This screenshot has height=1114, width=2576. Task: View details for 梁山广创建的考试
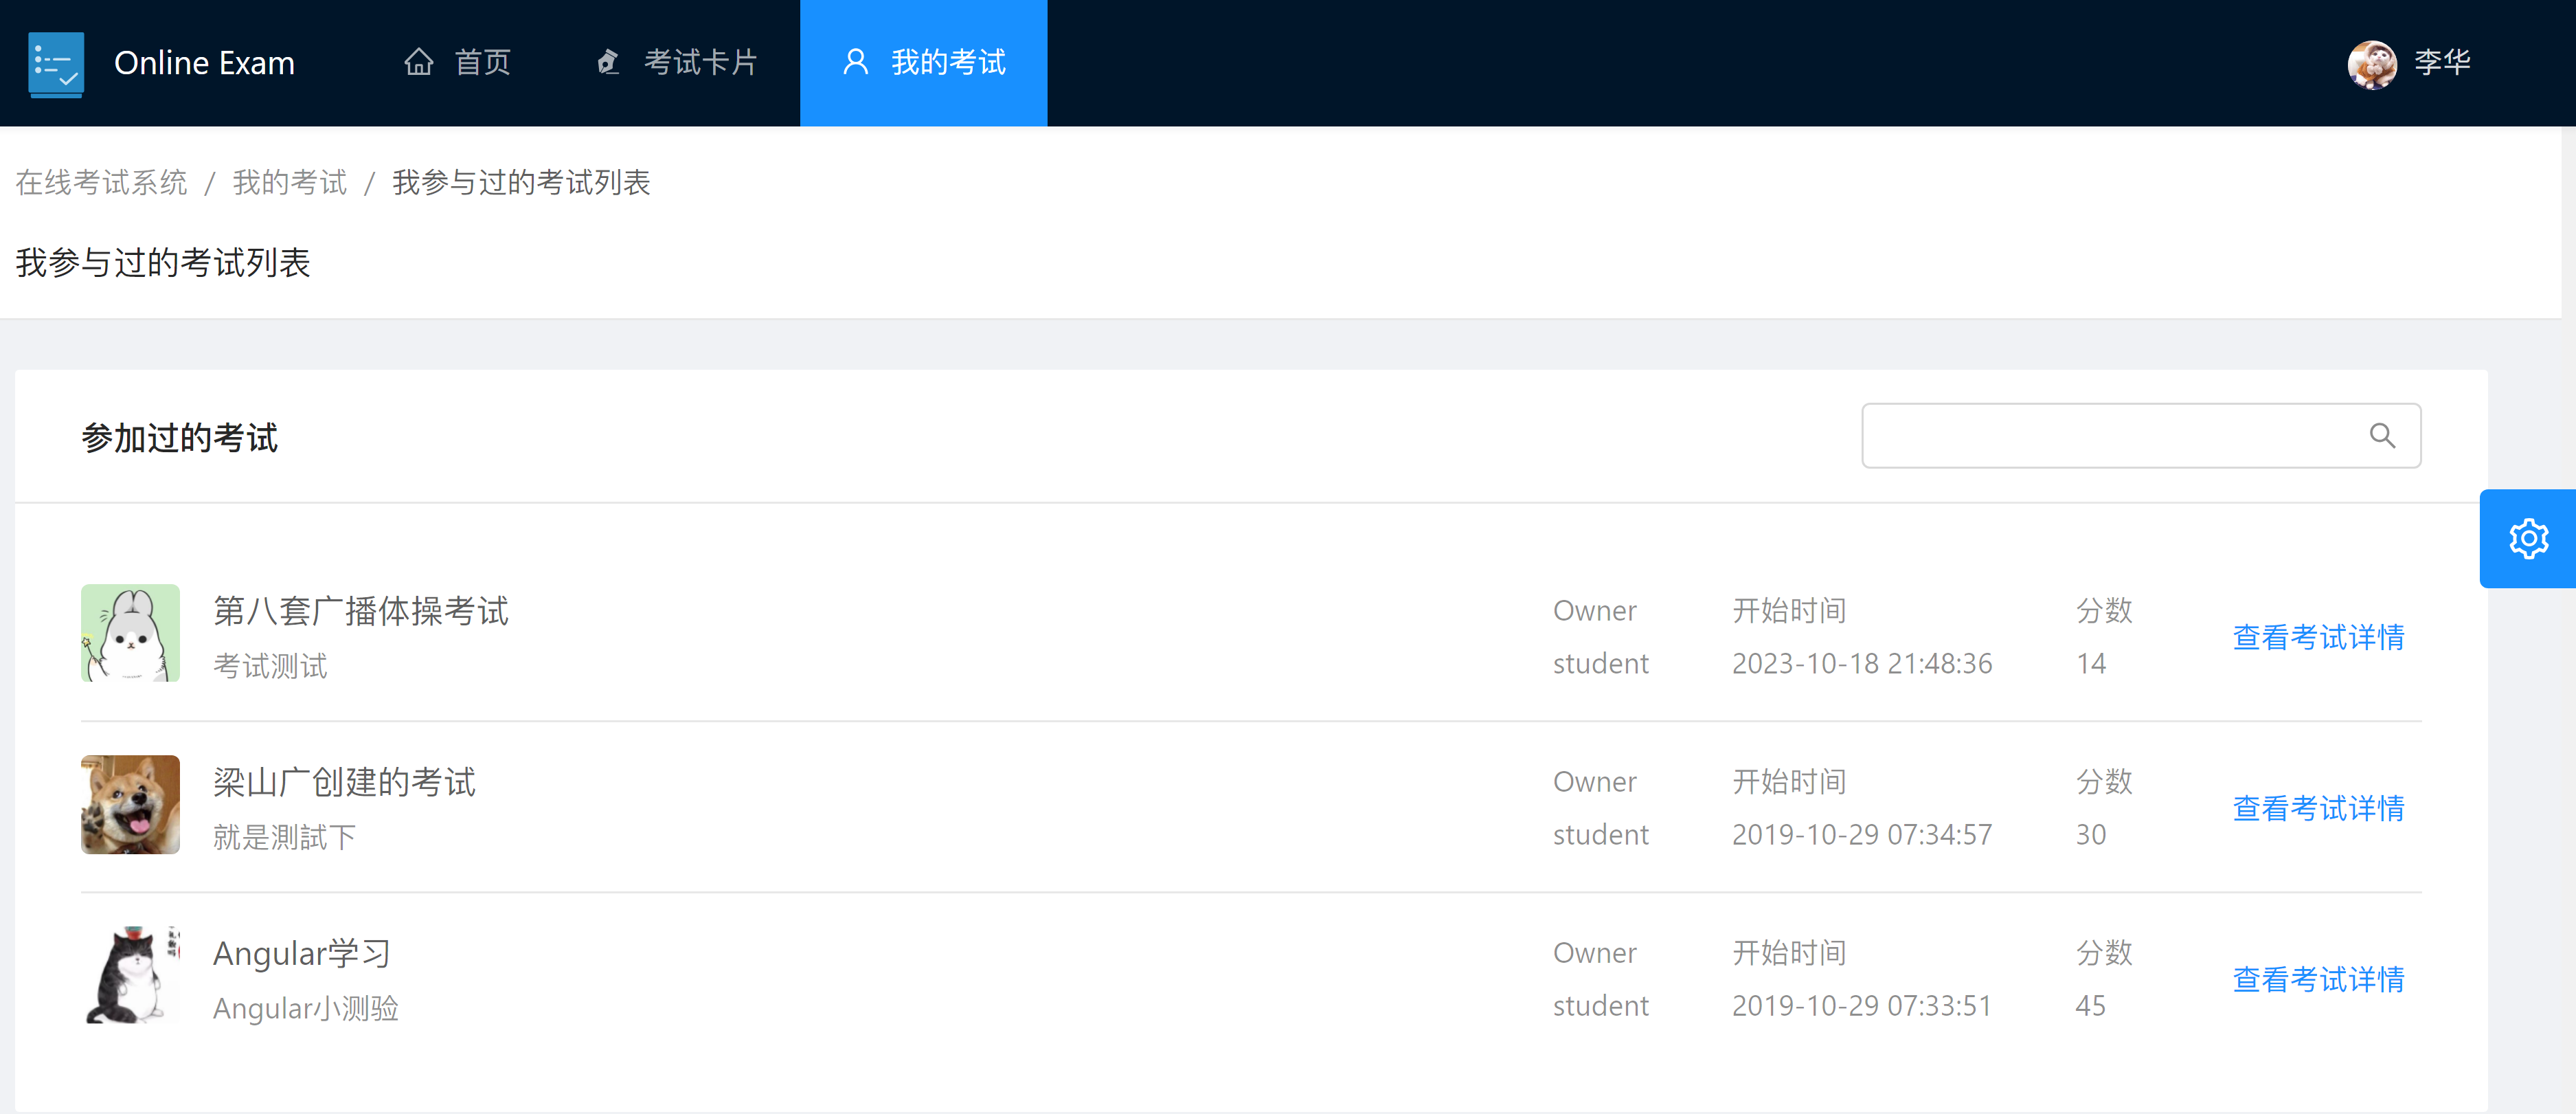(x=2318, y=808)
